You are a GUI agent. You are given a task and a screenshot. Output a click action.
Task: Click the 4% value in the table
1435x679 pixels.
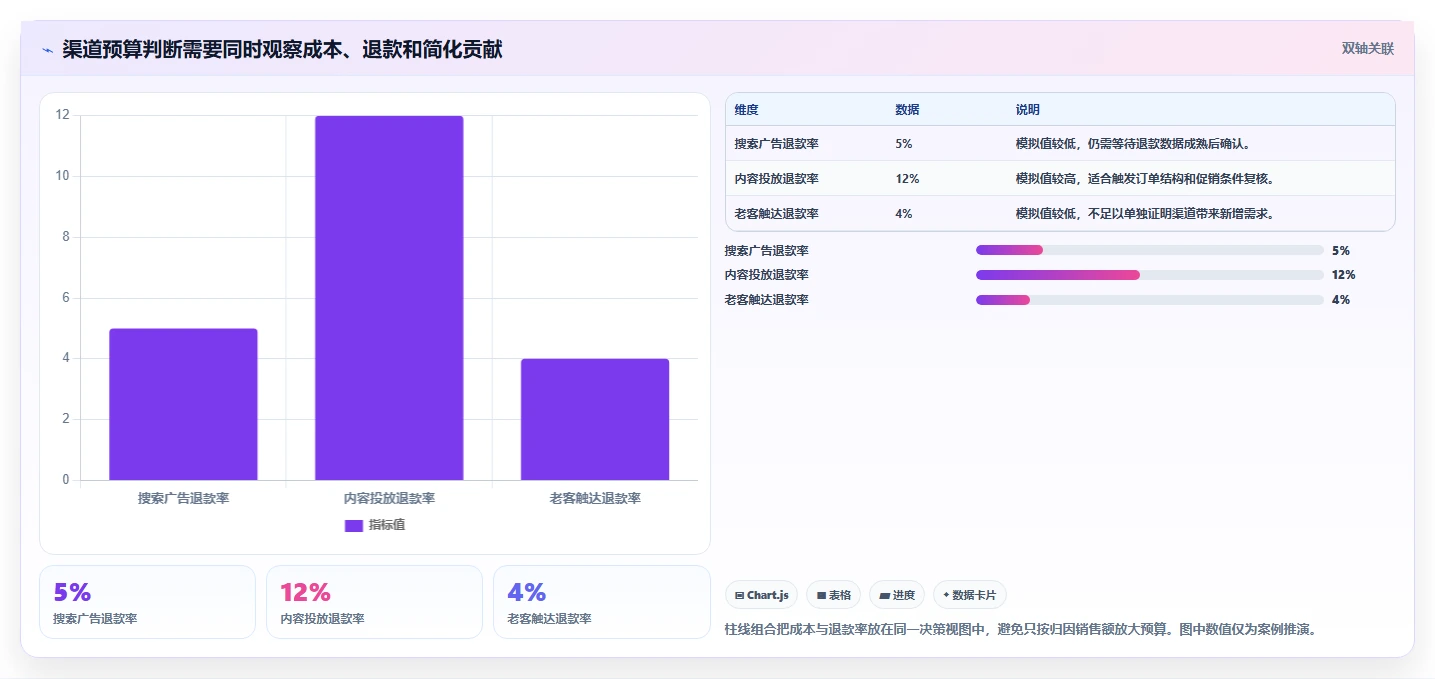click(904, 214)
